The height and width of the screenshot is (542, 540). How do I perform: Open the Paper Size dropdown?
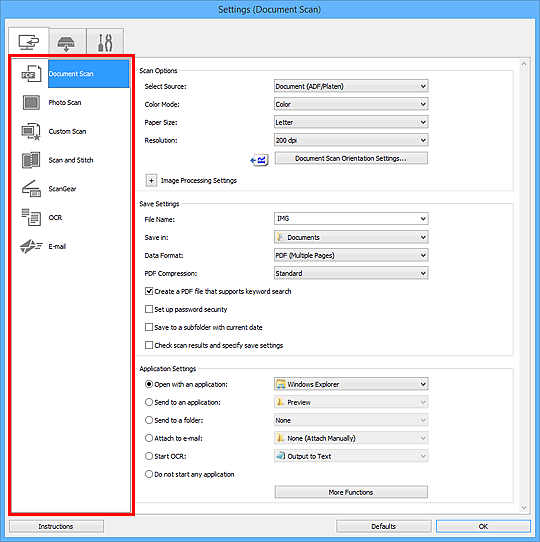click(351, 122)
